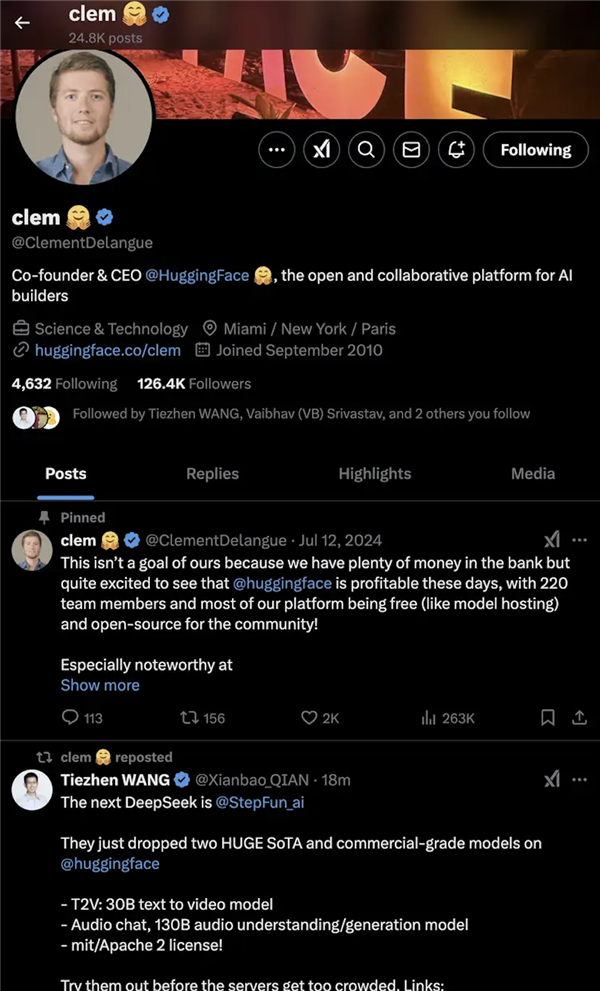Image resolution: width=600 pixels, height=991 pixels.
Task: Open more options on Tiezhen WANG's post
Action: [579, 779]
